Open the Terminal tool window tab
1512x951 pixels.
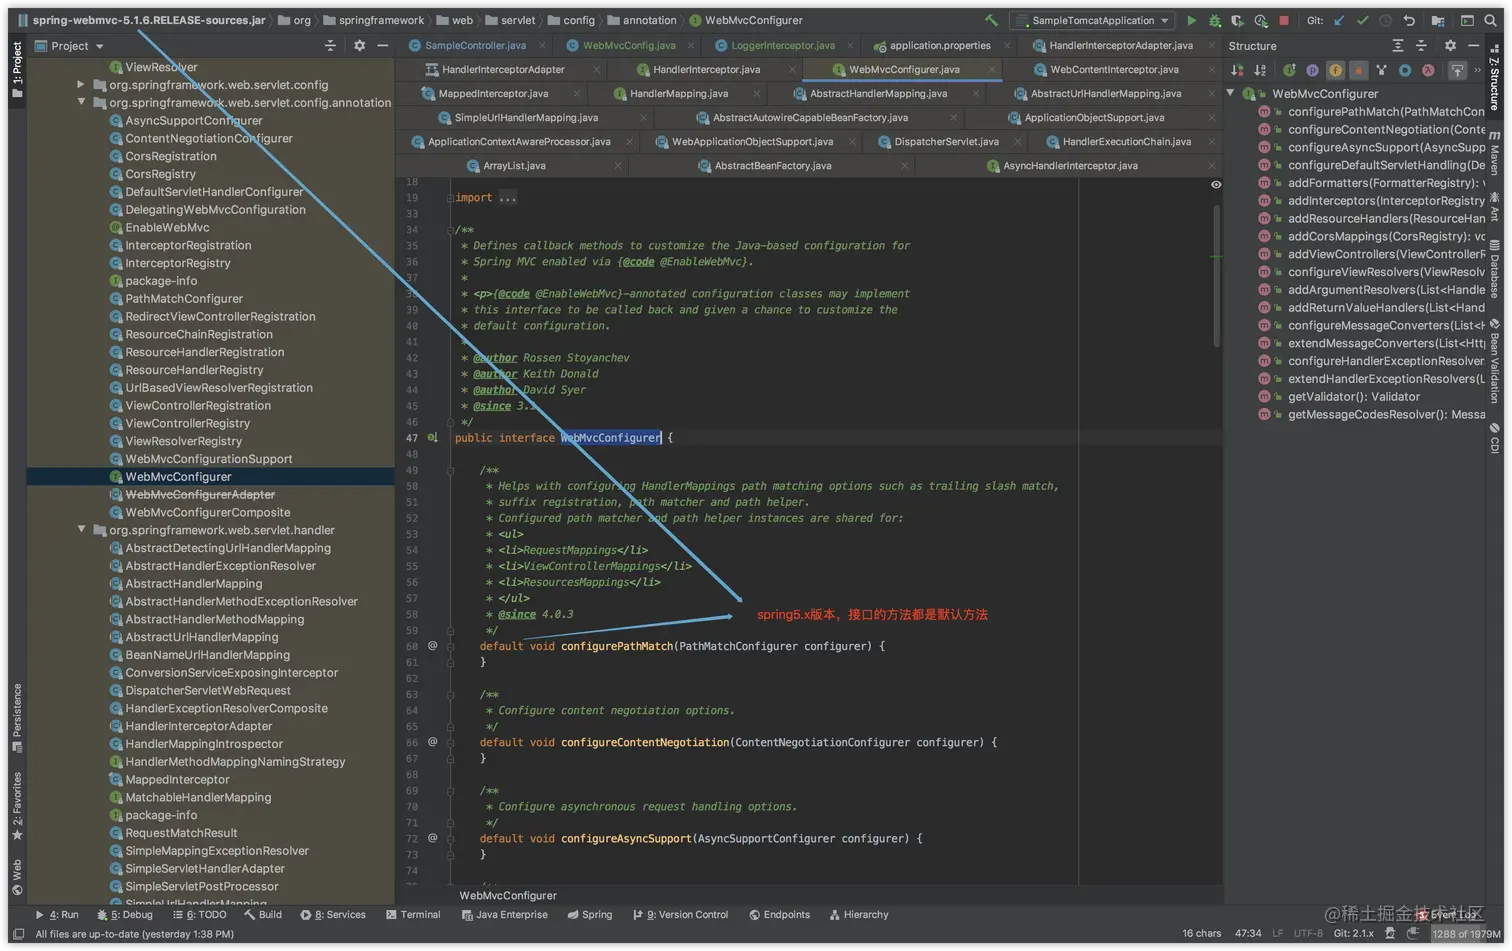click(x=413, y=914)
